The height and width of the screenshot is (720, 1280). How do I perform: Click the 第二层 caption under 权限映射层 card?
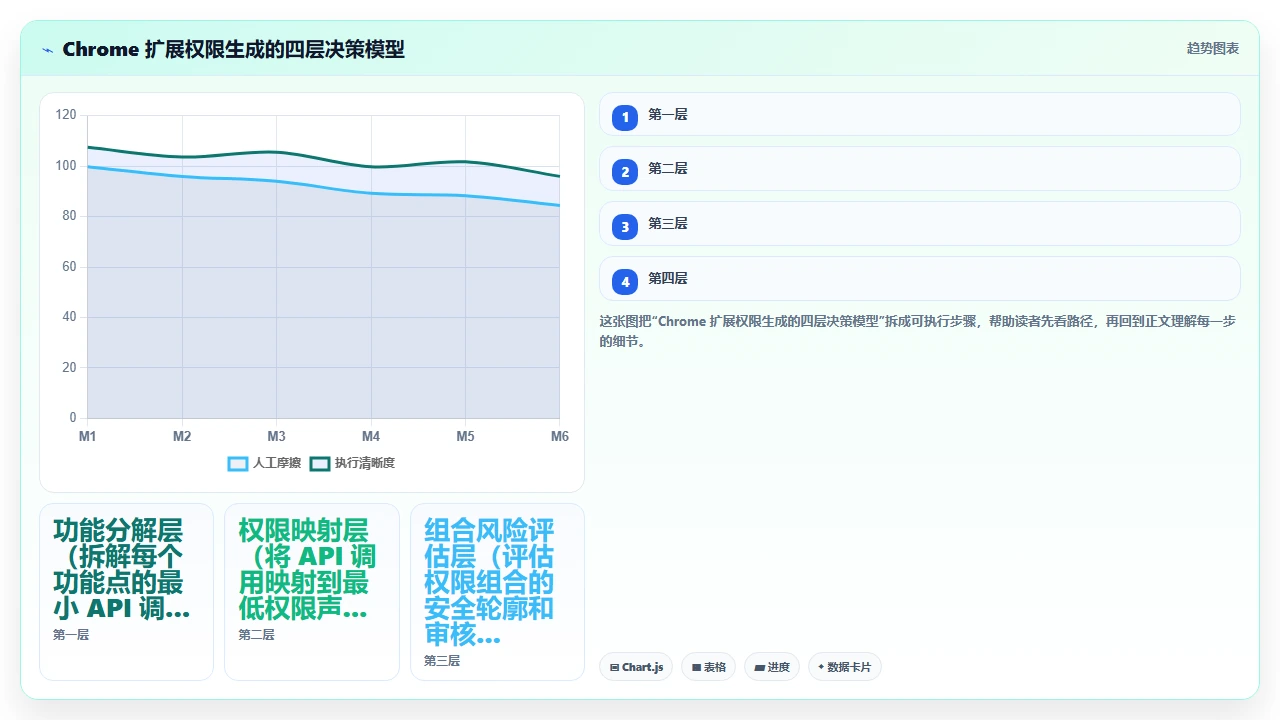pos(256,634)
